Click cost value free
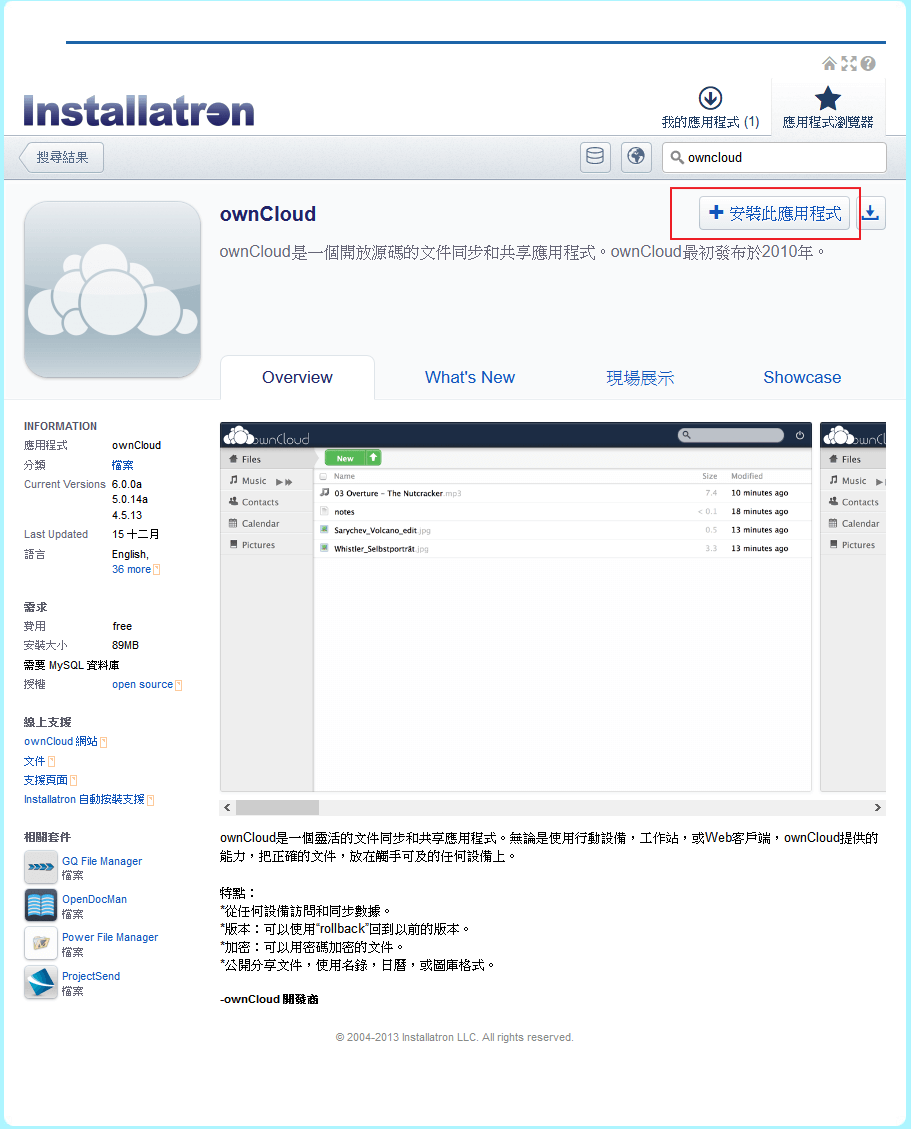Image resolution: width=911 pixels, height=1129 pixels. 122,626
